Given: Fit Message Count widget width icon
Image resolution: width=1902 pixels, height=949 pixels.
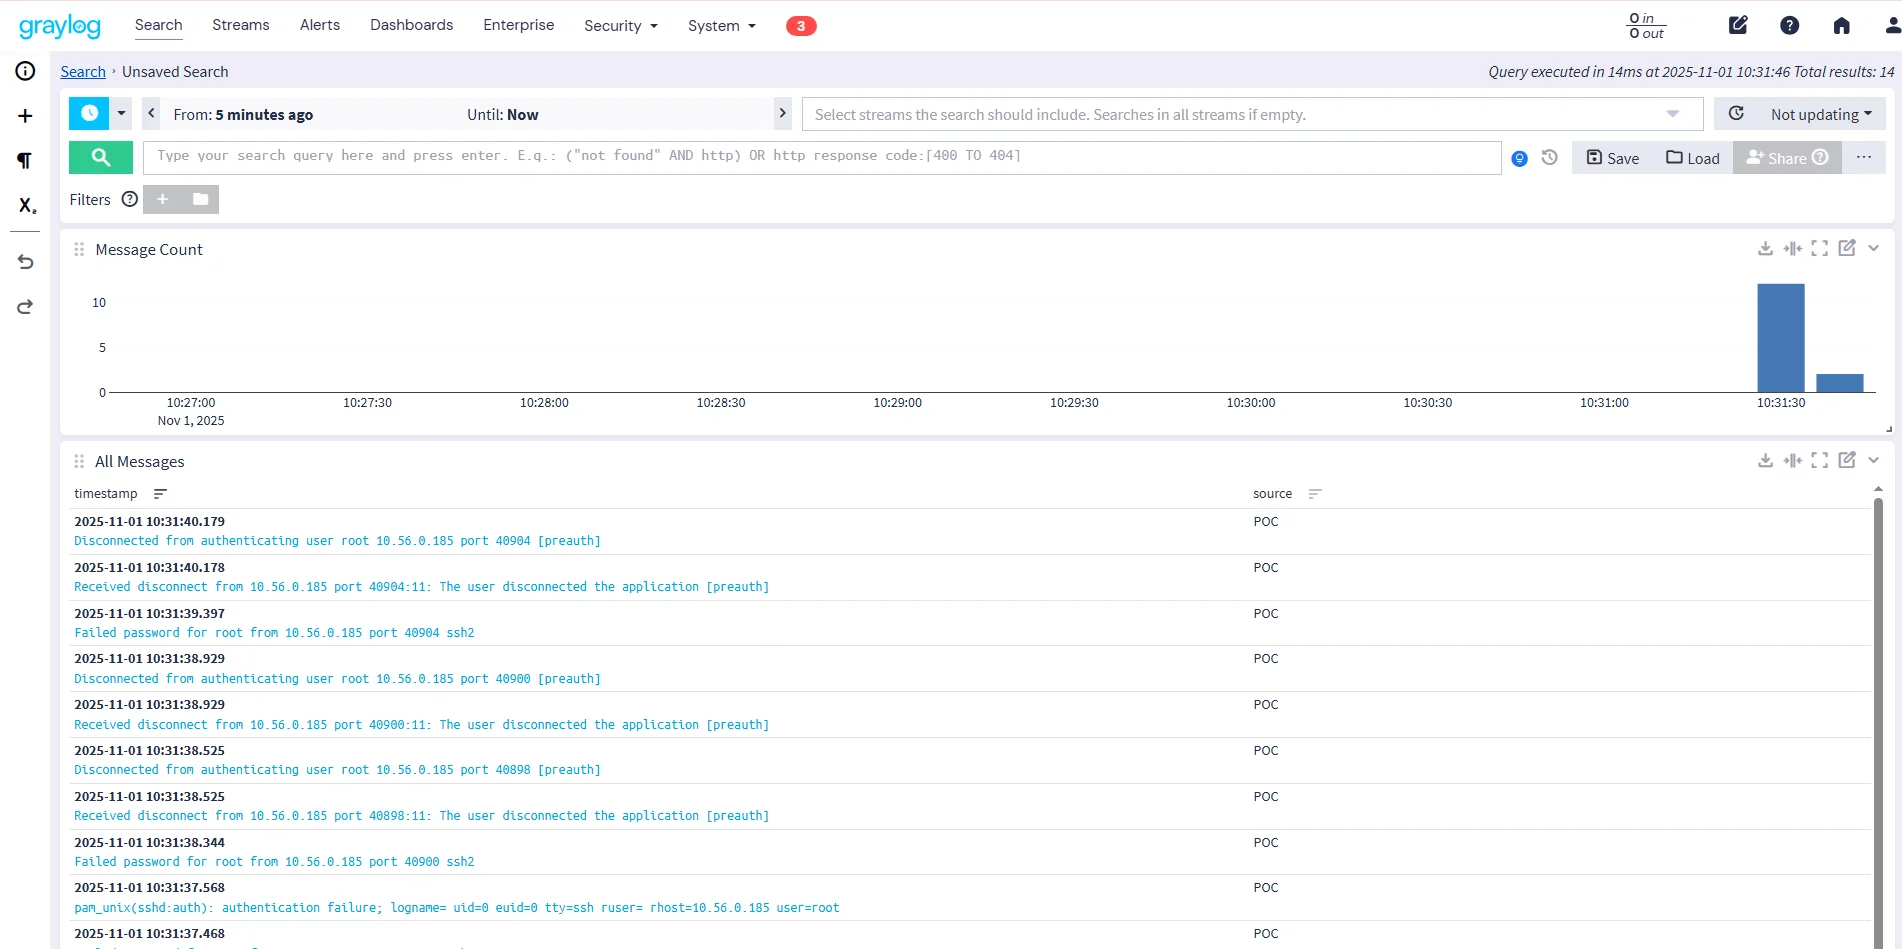Looking at the screenshot, I should [1792, 248].
